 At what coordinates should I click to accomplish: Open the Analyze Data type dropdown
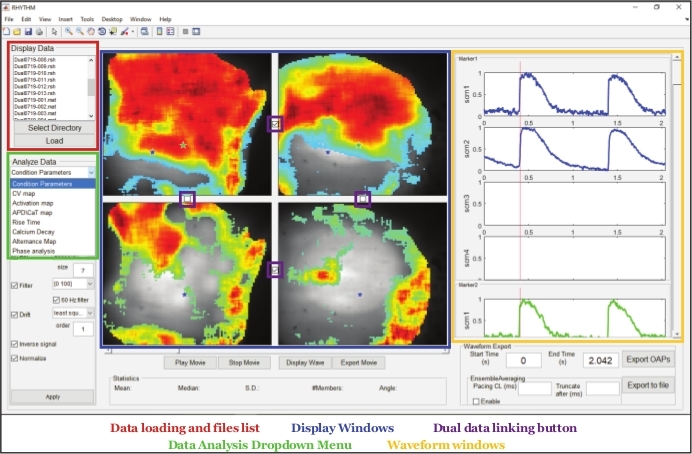[x=53, y=173]
